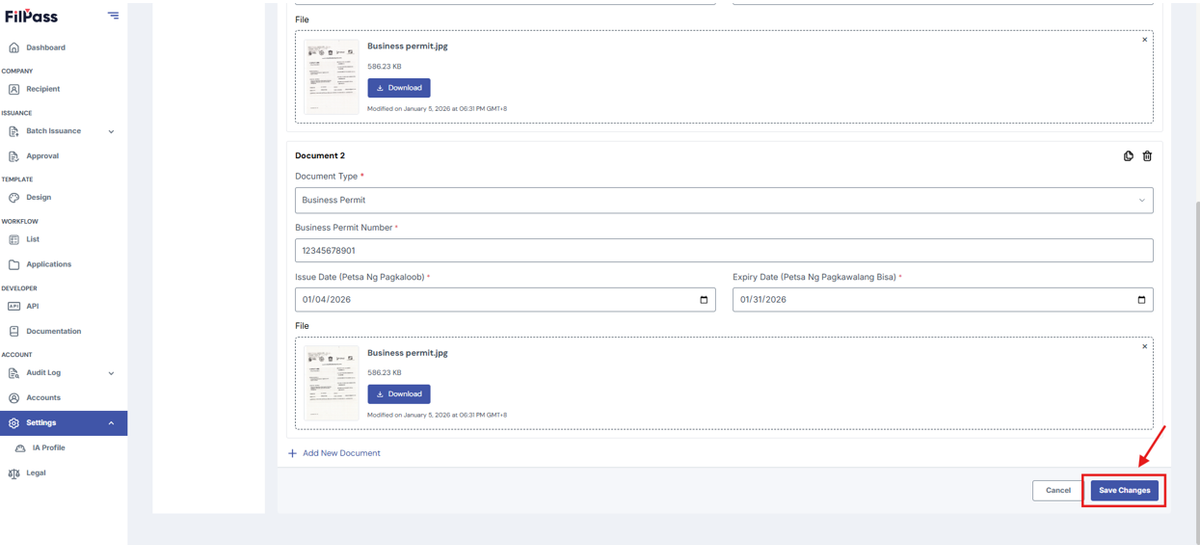
Task: Open the Audit Log menu
Action: pyautogui.click(x=43, y=373)
